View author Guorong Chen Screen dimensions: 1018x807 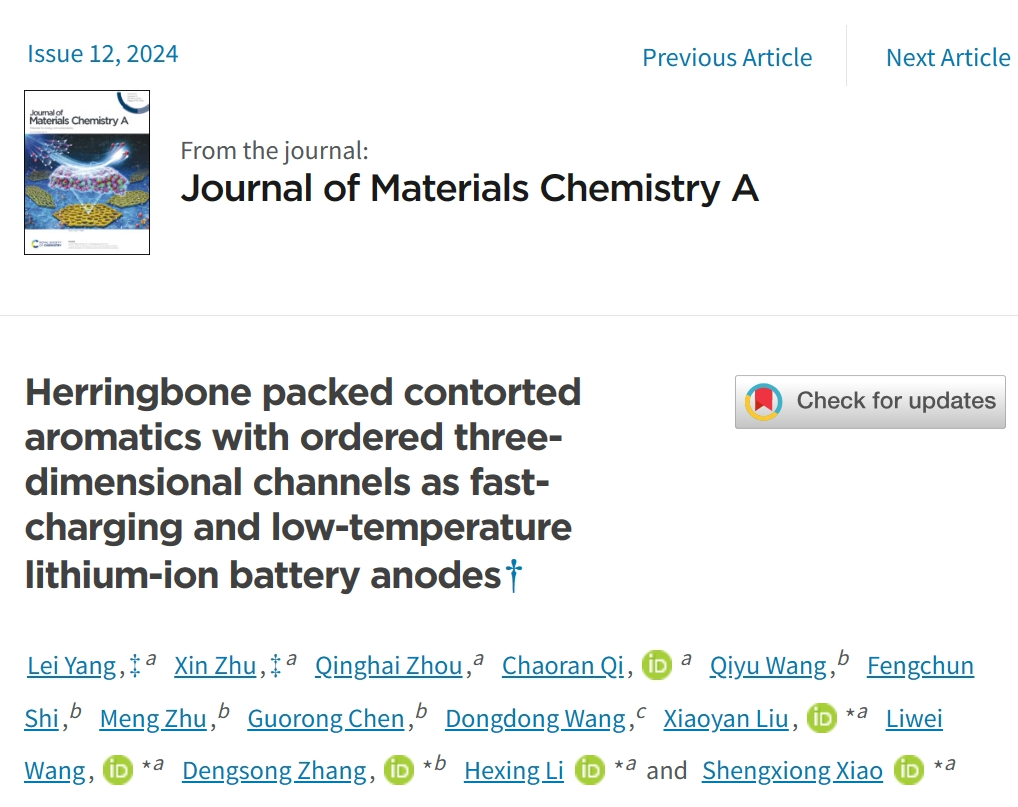[326, 719]
